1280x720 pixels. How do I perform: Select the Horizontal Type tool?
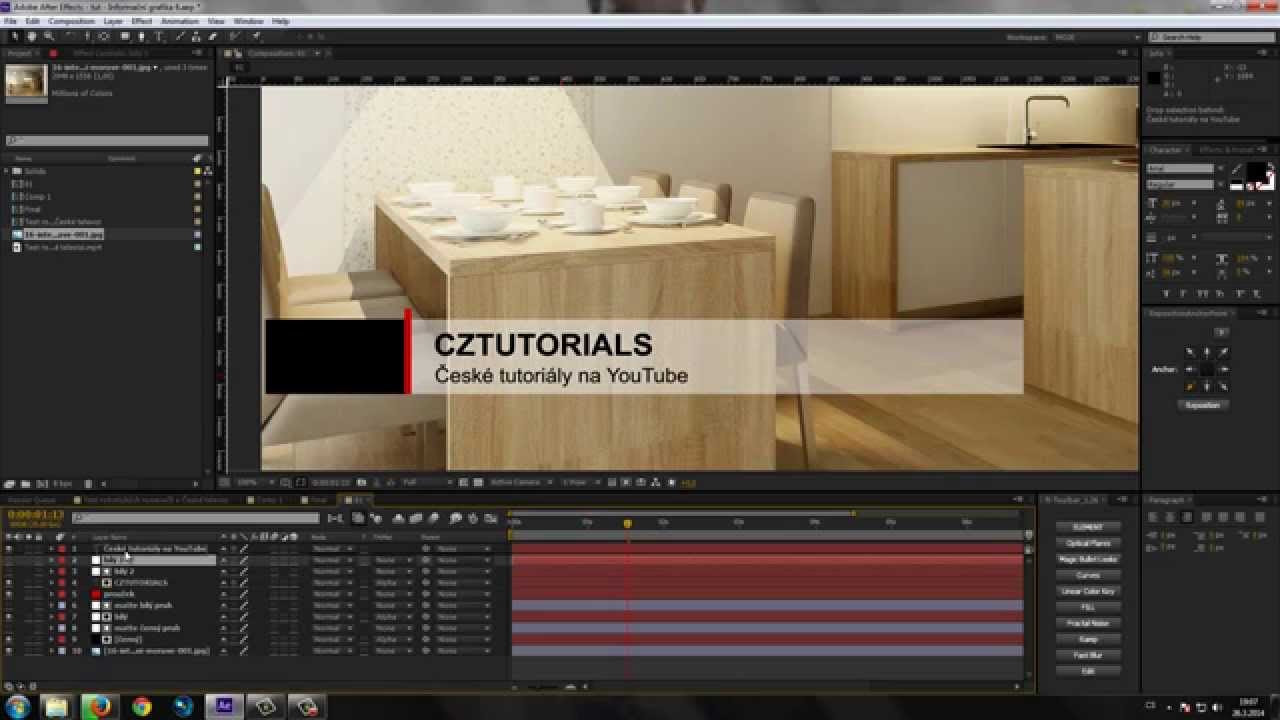(158, 36)
